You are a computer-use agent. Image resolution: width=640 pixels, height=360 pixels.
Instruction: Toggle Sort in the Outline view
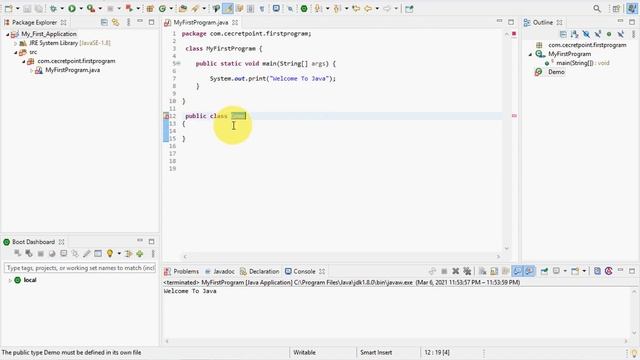[x=575, y=34]
